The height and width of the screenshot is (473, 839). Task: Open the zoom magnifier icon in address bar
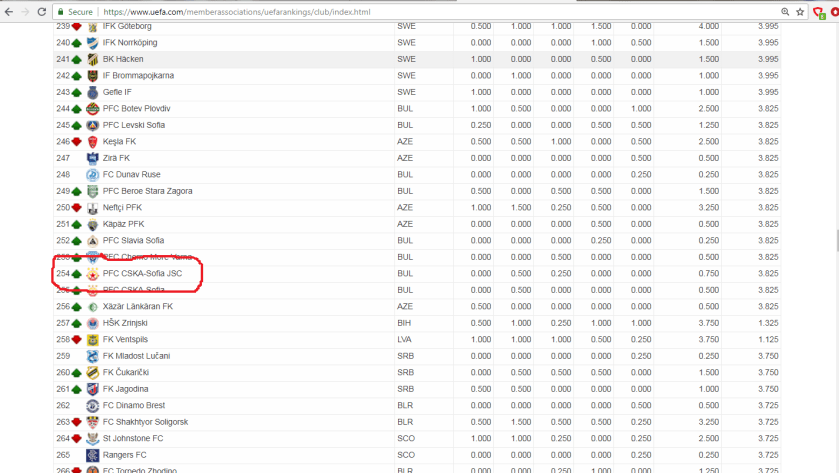click(784, 11)
